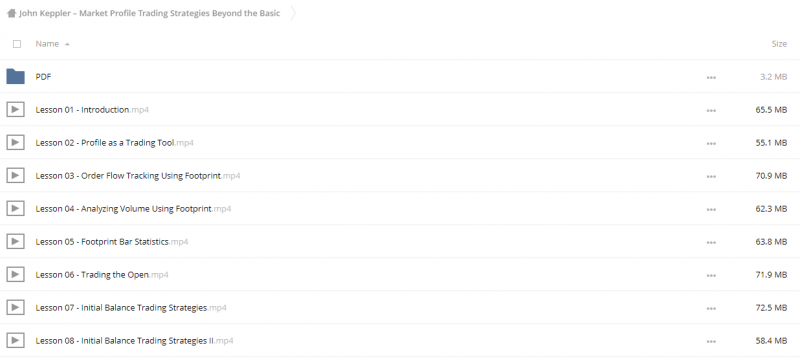
Task: Click the video icon for Lesson 03 Order Flow Tracking
Action: tap(15, 175)
